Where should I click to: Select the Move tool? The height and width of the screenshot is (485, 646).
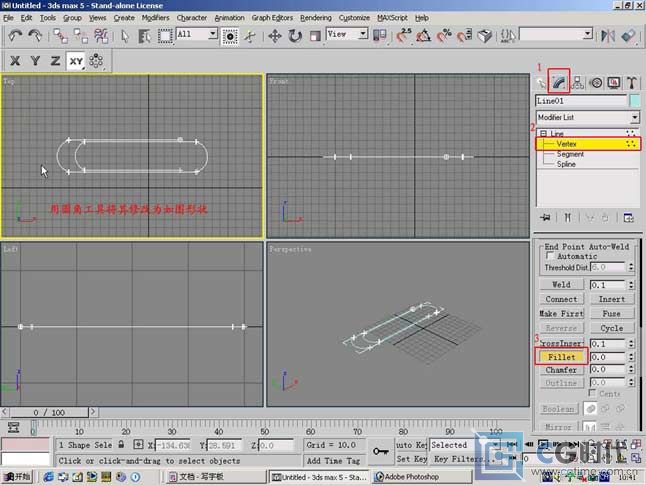click(275, 36)
